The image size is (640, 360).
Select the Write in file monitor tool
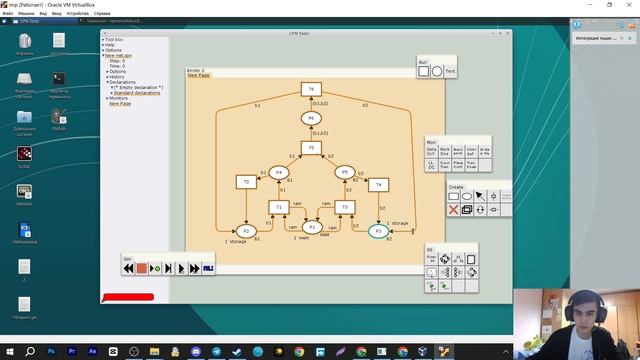pyautogui.click(x=485, y=152)
